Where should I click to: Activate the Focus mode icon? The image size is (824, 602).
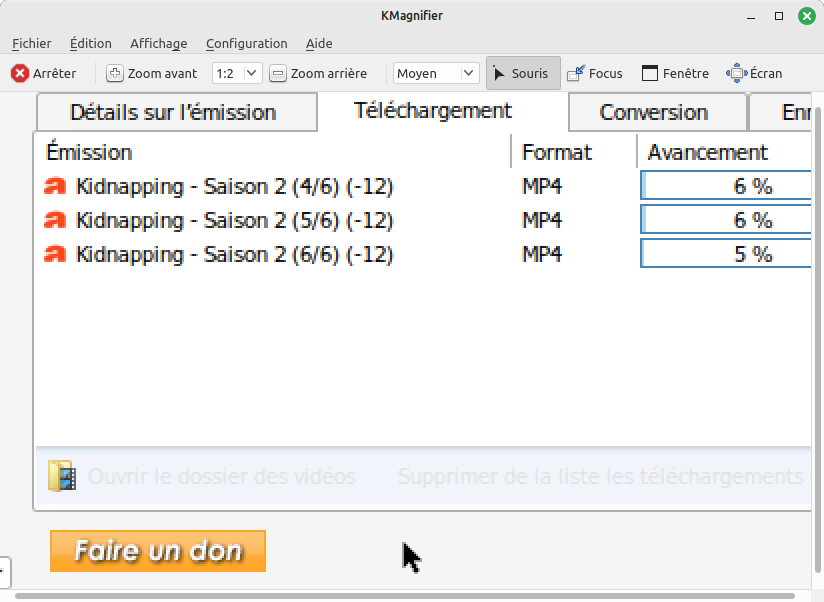tap(576, 73)
